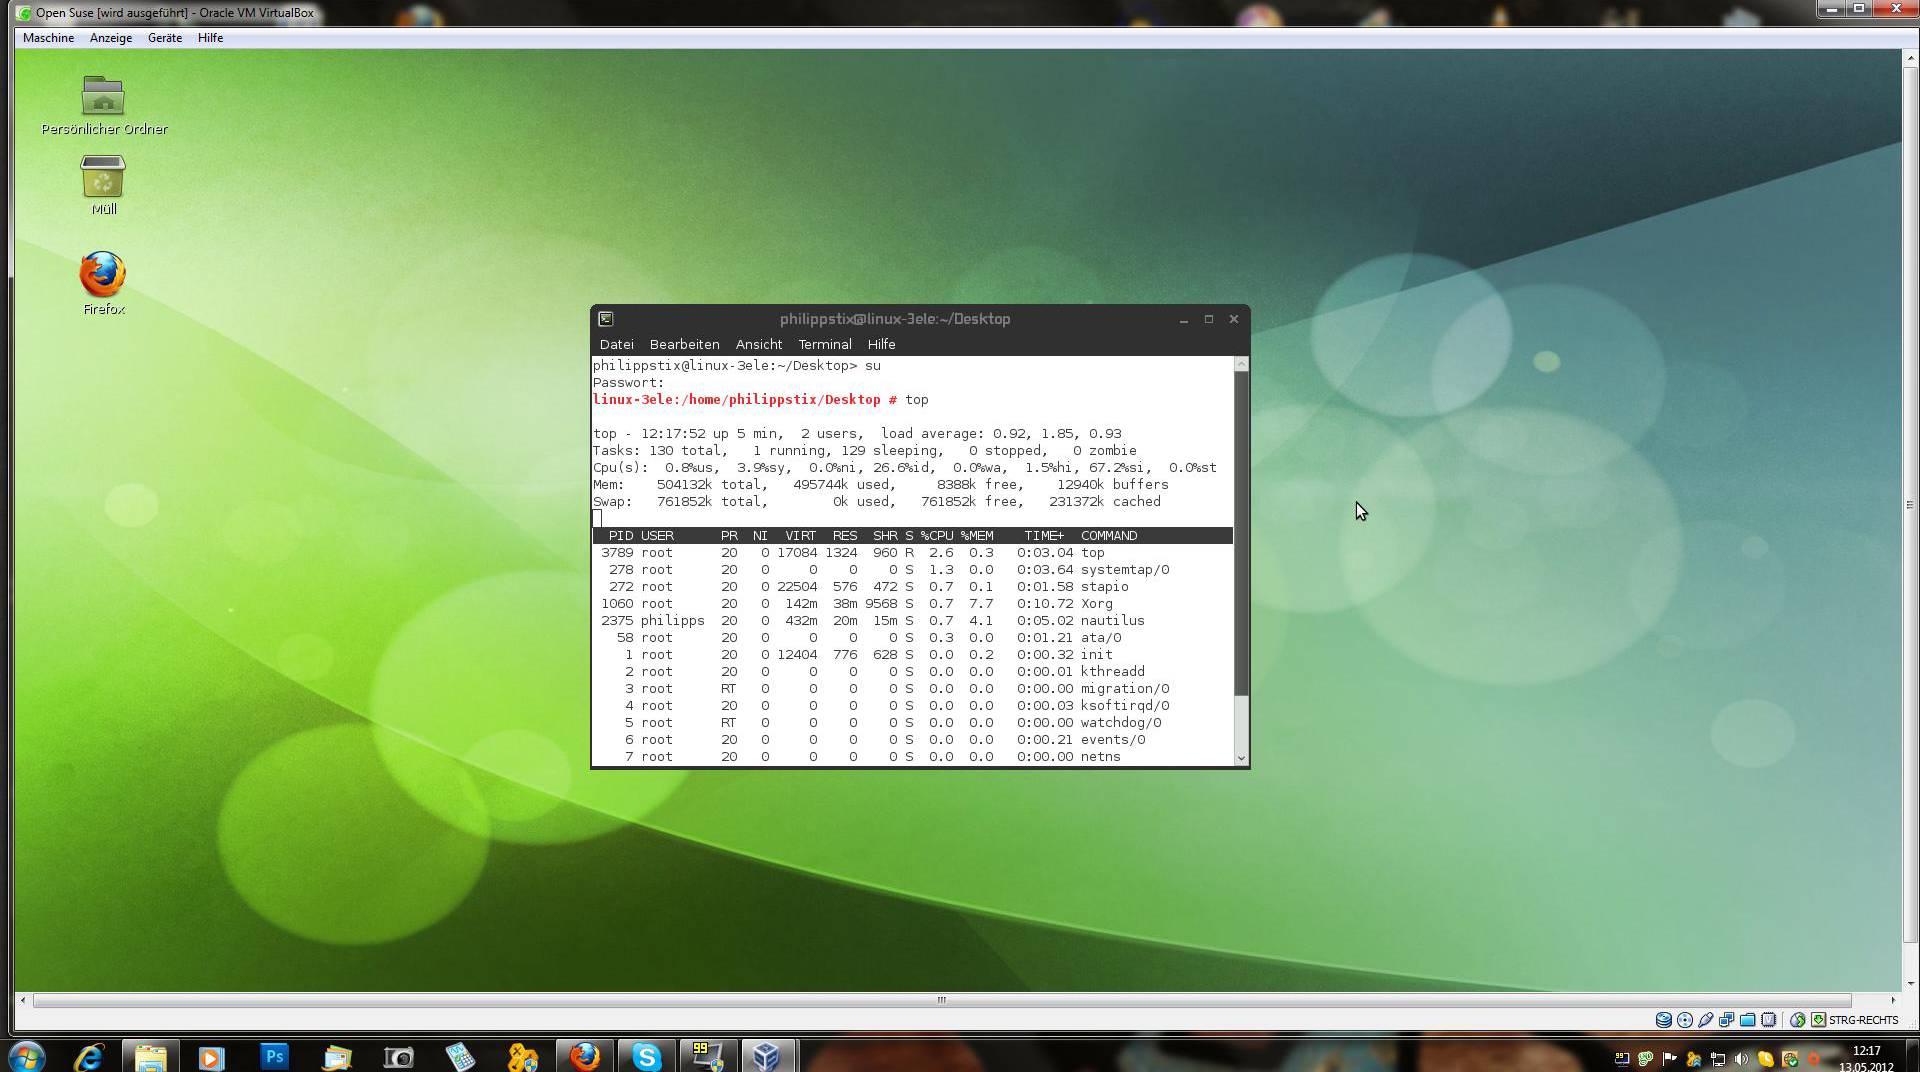Screen dimensions: 1920x1072
Task: Open the Anzeige menu in VirtualBox
Action: tap(111, 38)
